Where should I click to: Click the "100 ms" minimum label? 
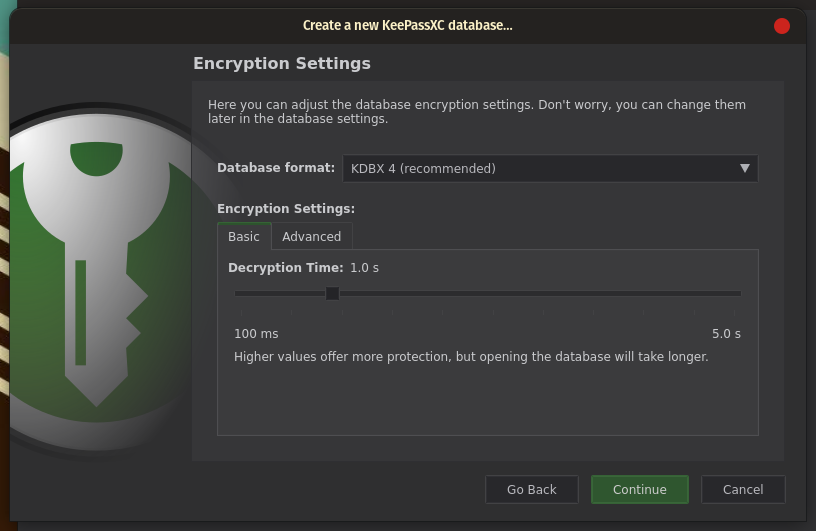256,334
